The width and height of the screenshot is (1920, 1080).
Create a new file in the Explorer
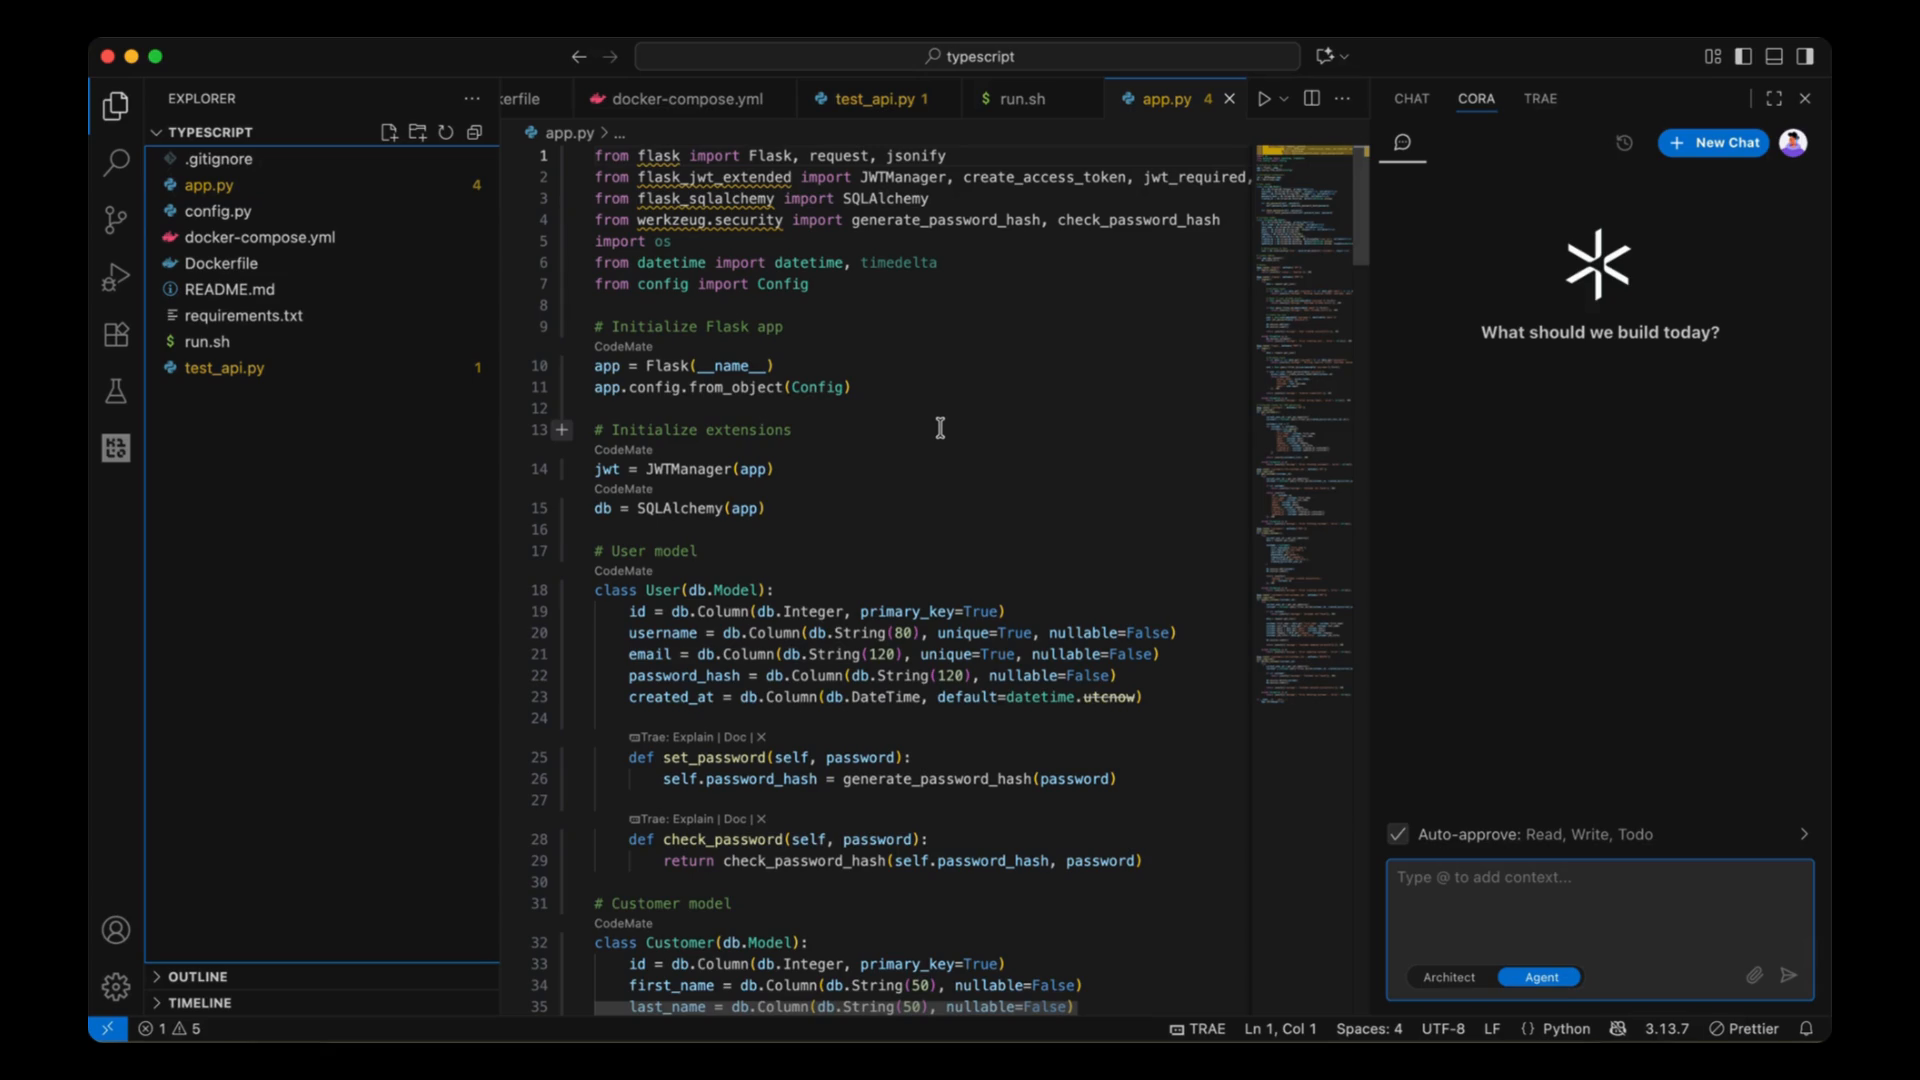tap(389, 131)
